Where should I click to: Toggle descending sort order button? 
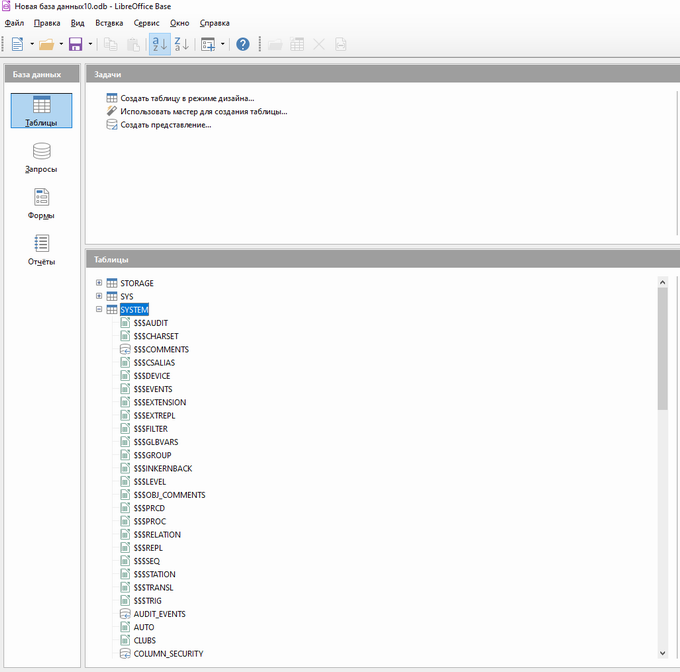(x=181, y=44)
